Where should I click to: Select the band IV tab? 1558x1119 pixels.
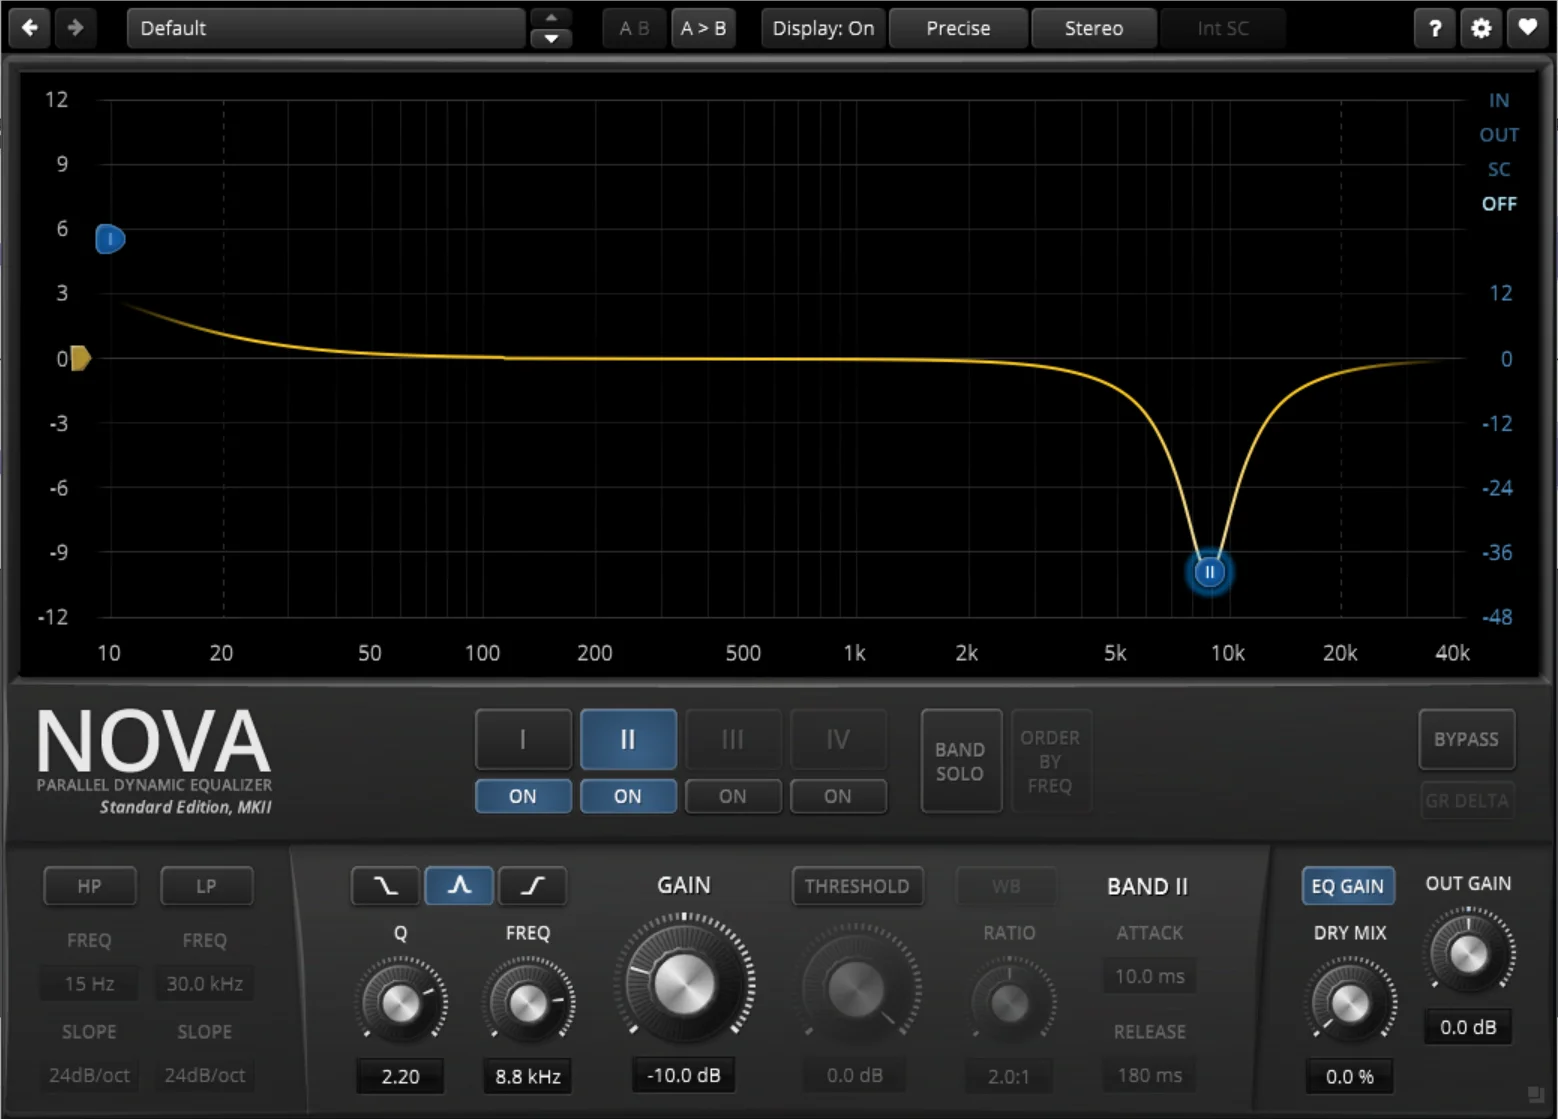(x=838, y=740)
